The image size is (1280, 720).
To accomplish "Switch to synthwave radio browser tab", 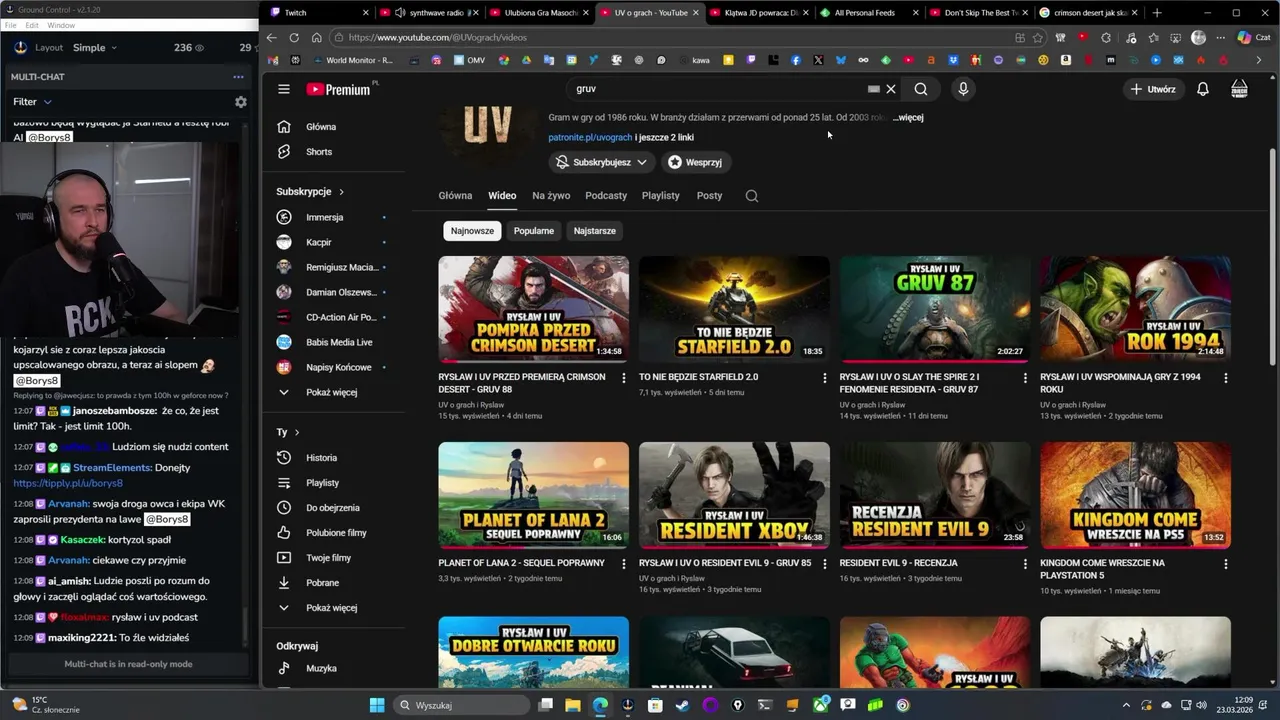I will point(430,13).
